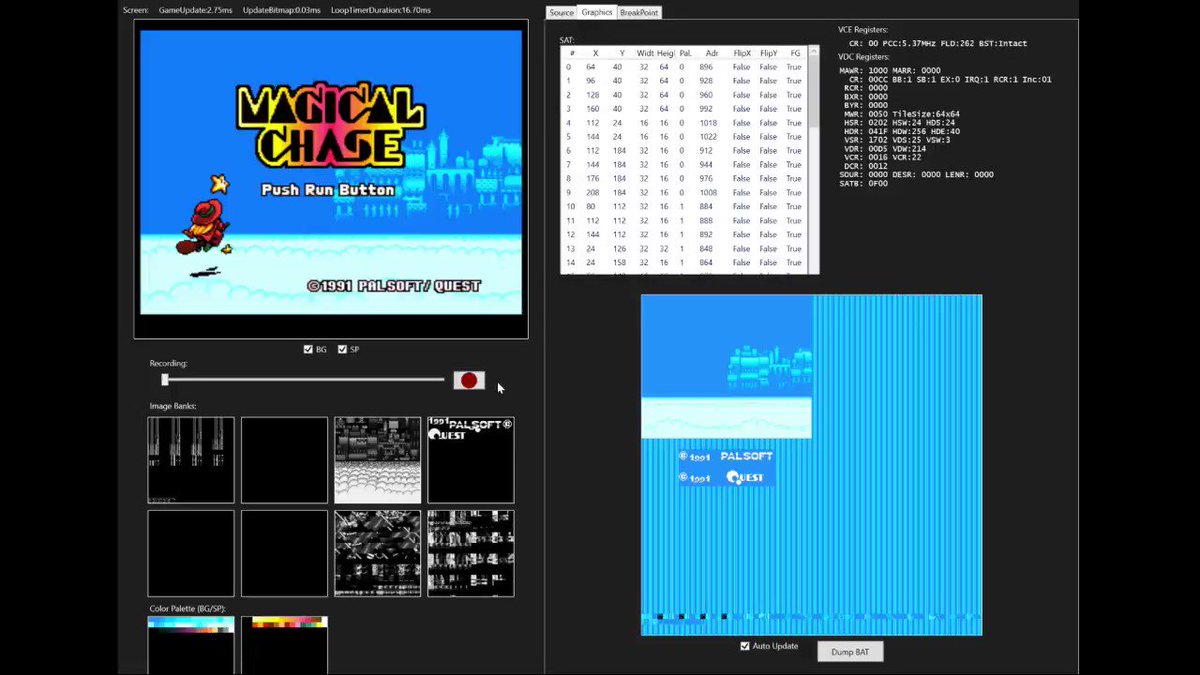Viewport: 1200px width, 675px height.
Task: Click the SATB: 0F00 register line
Action: coord(863,183)
